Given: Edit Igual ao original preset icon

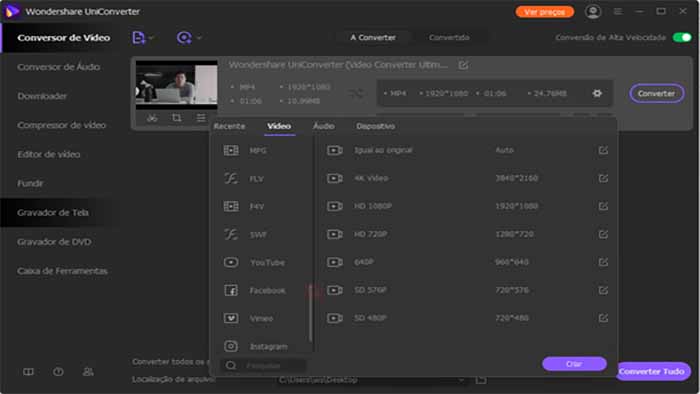Looking at the screenshot, I should click(603, 150).
